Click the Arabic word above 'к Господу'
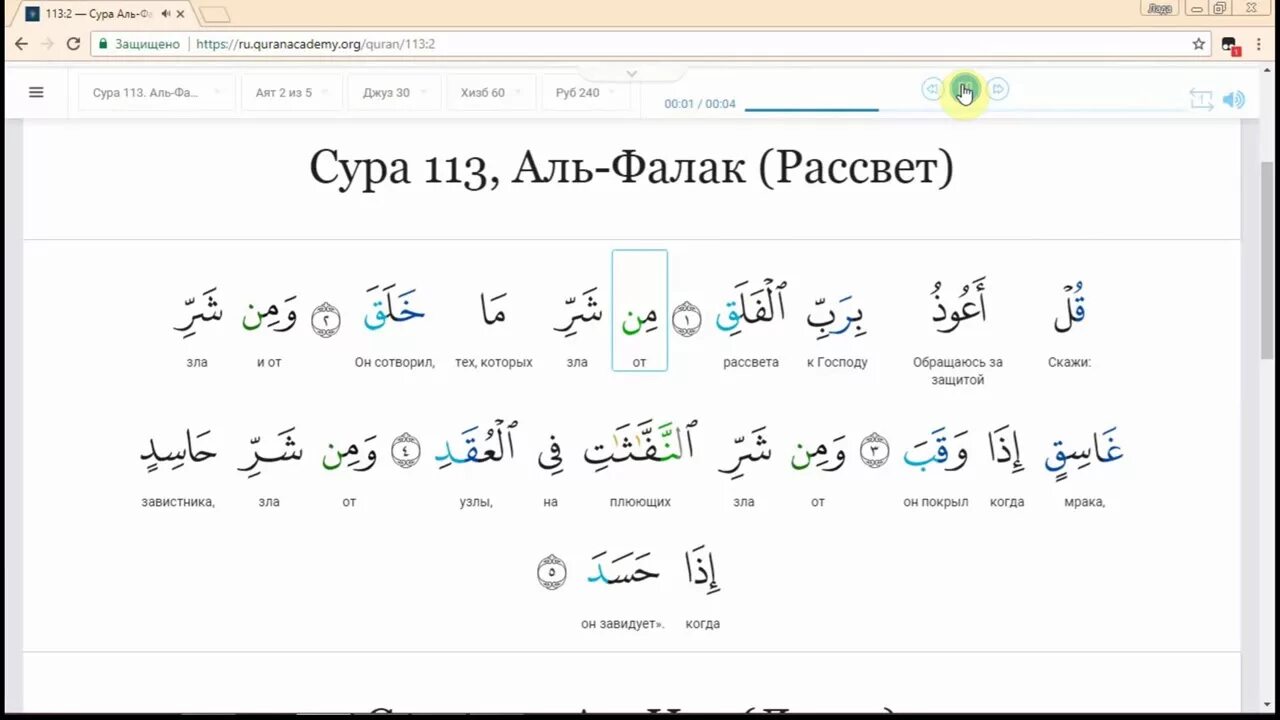 [837, 312]
